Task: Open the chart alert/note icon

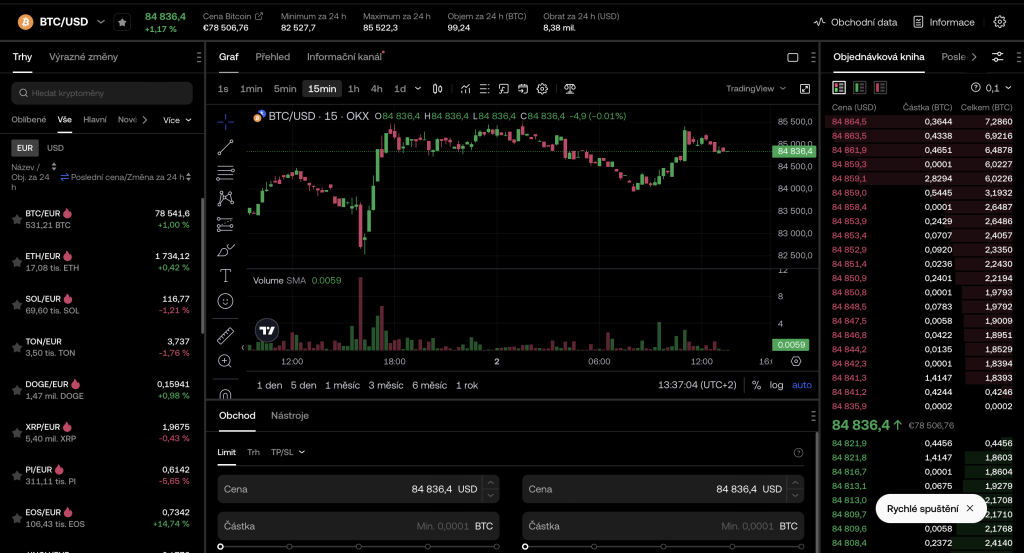Action: 504,89
